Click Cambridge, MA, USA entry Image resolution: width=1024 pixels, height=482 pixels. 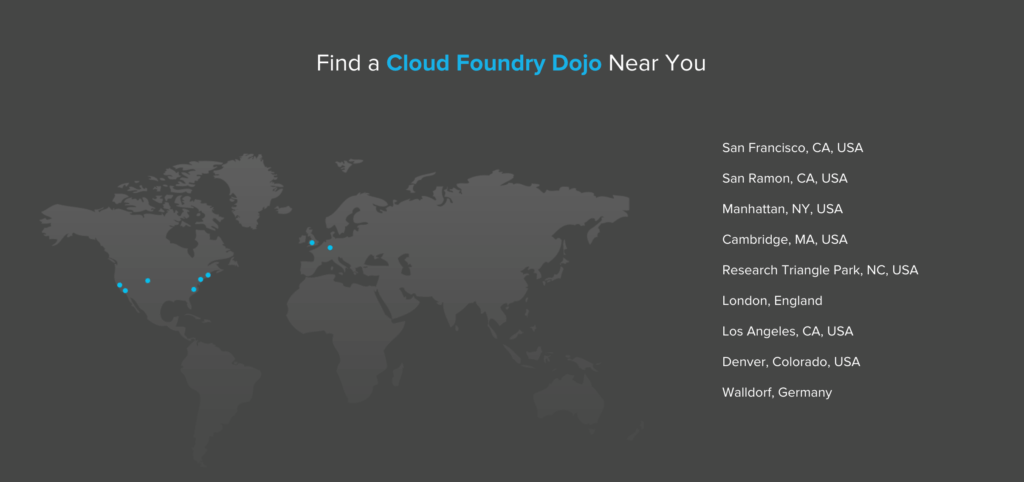pyautogui.click(x=784, y=240)
